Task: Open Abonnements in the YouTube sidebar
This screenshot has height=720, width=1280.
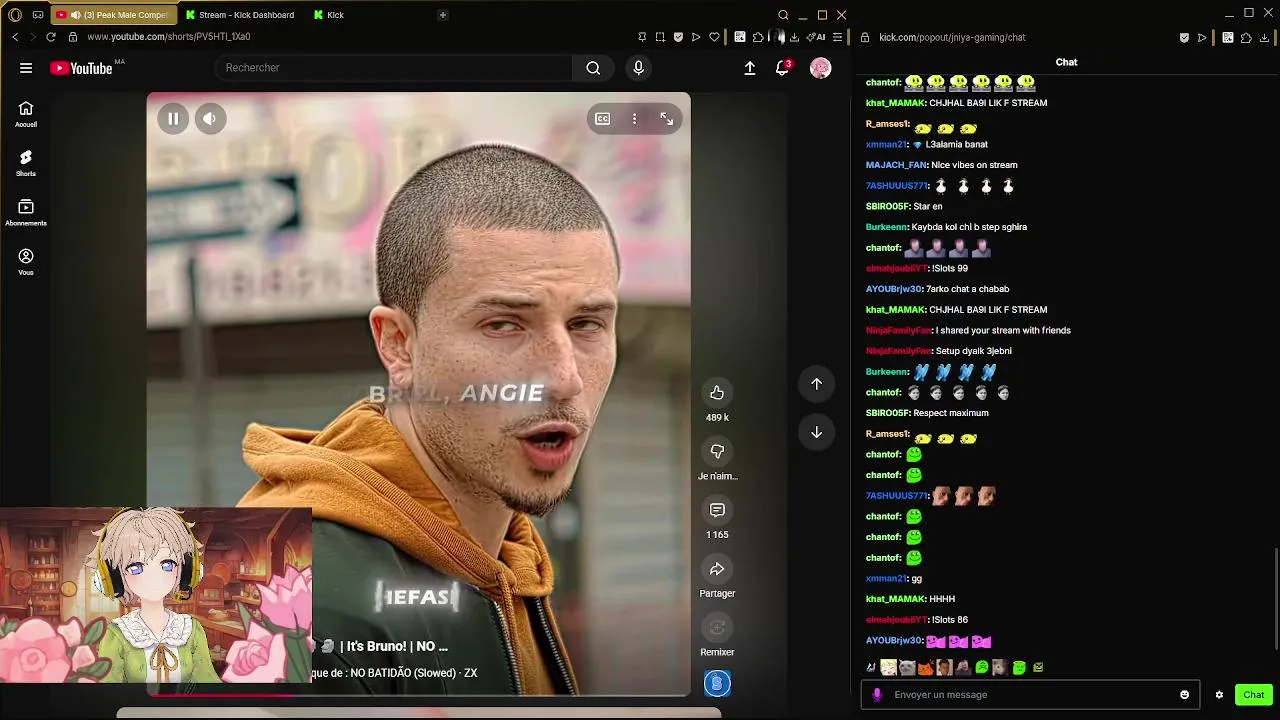Action: pyautogui.click(x=26, y=212)
